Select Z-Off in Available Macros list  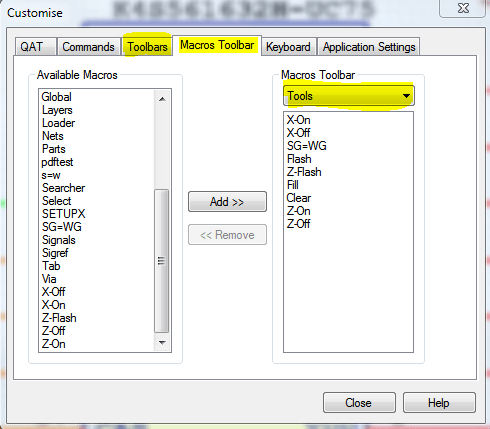tap(53, 331)
